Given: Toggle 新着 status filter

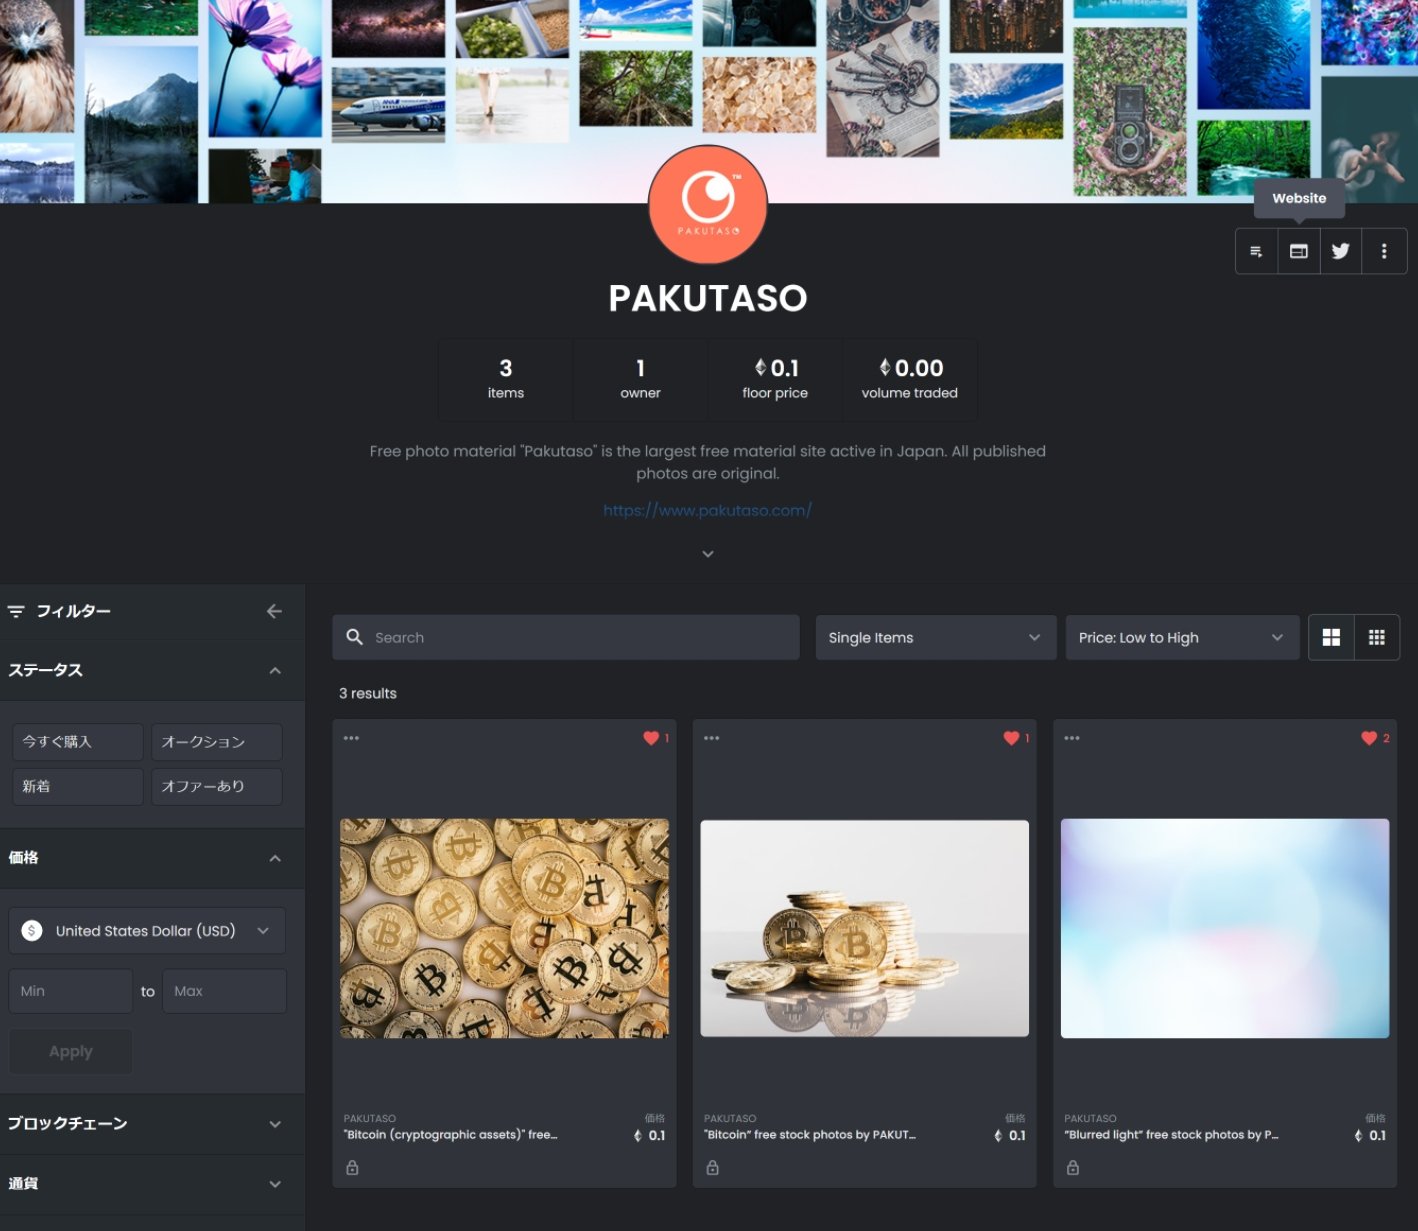Looking at the screenshot, I should click(x=78, y=786).
